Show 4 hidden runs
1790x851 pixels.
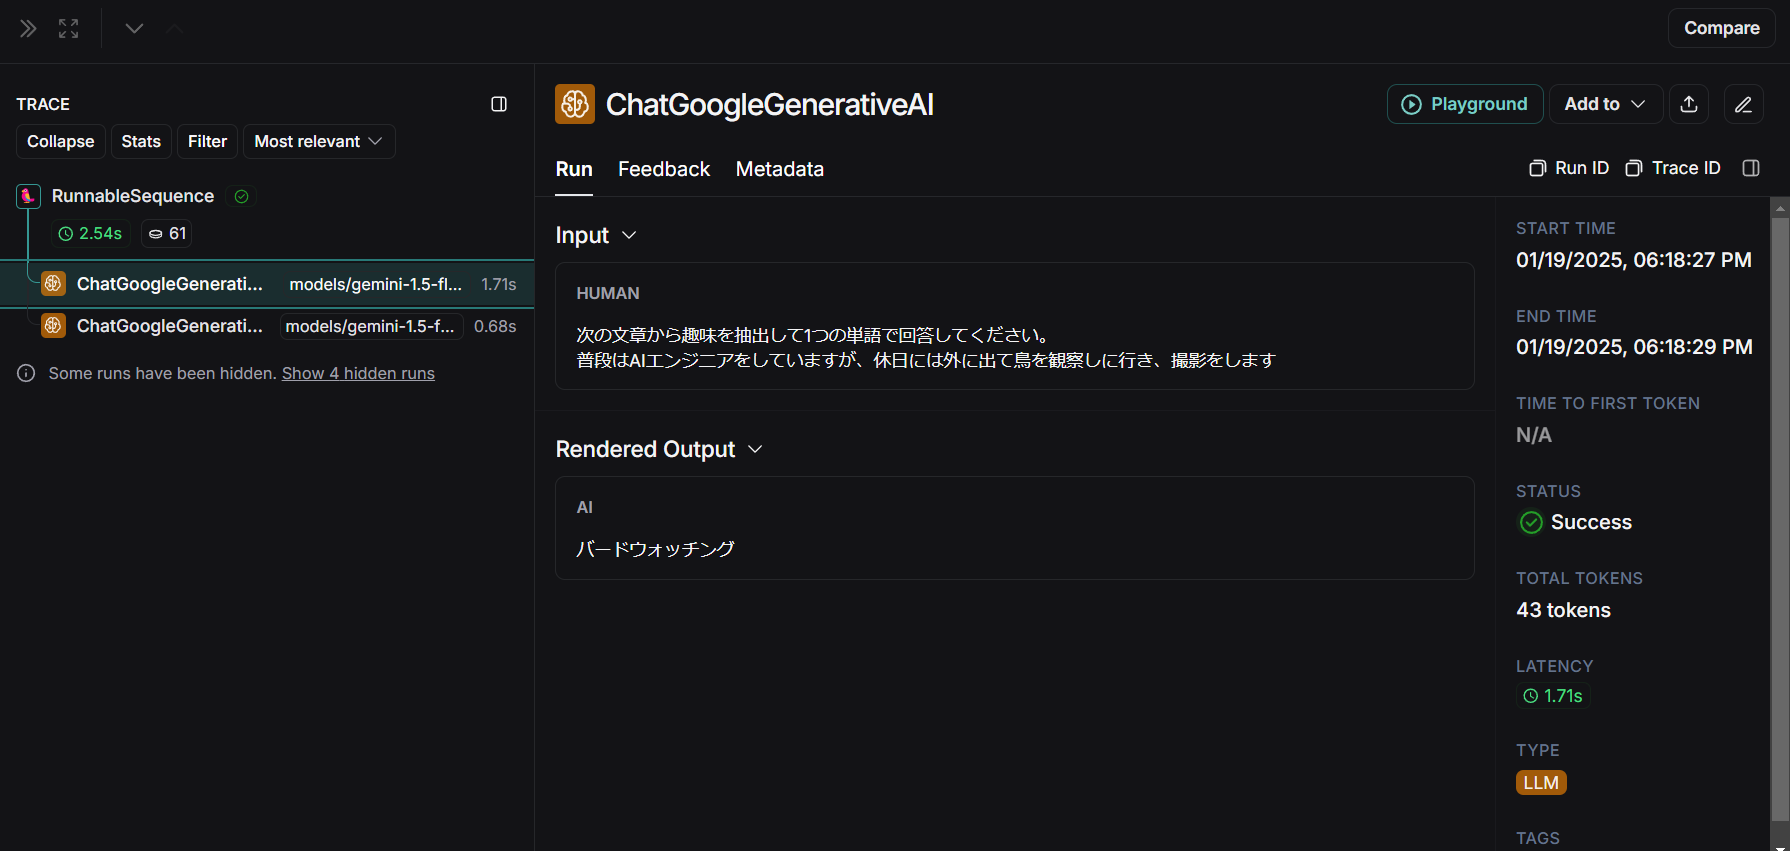[358, 373]
